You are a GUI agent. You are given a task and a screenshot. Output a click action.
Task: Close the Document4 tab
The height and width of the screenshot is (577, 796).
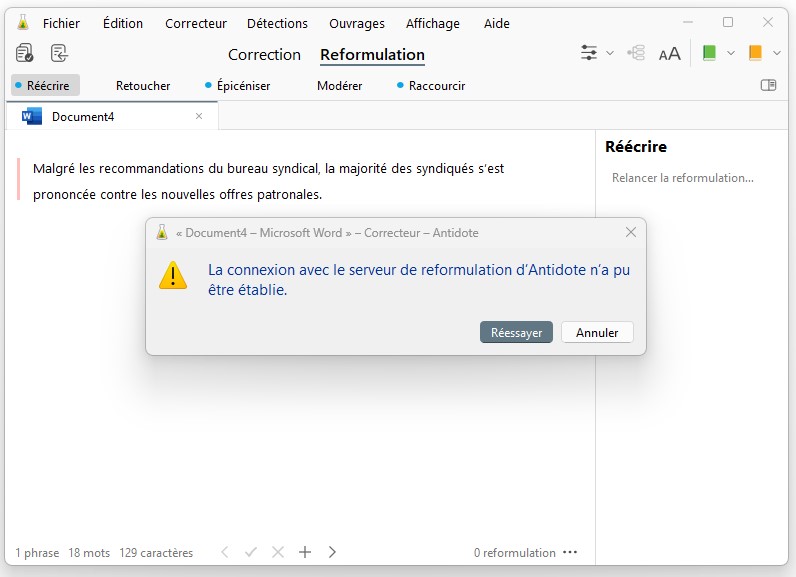(199, 116)
